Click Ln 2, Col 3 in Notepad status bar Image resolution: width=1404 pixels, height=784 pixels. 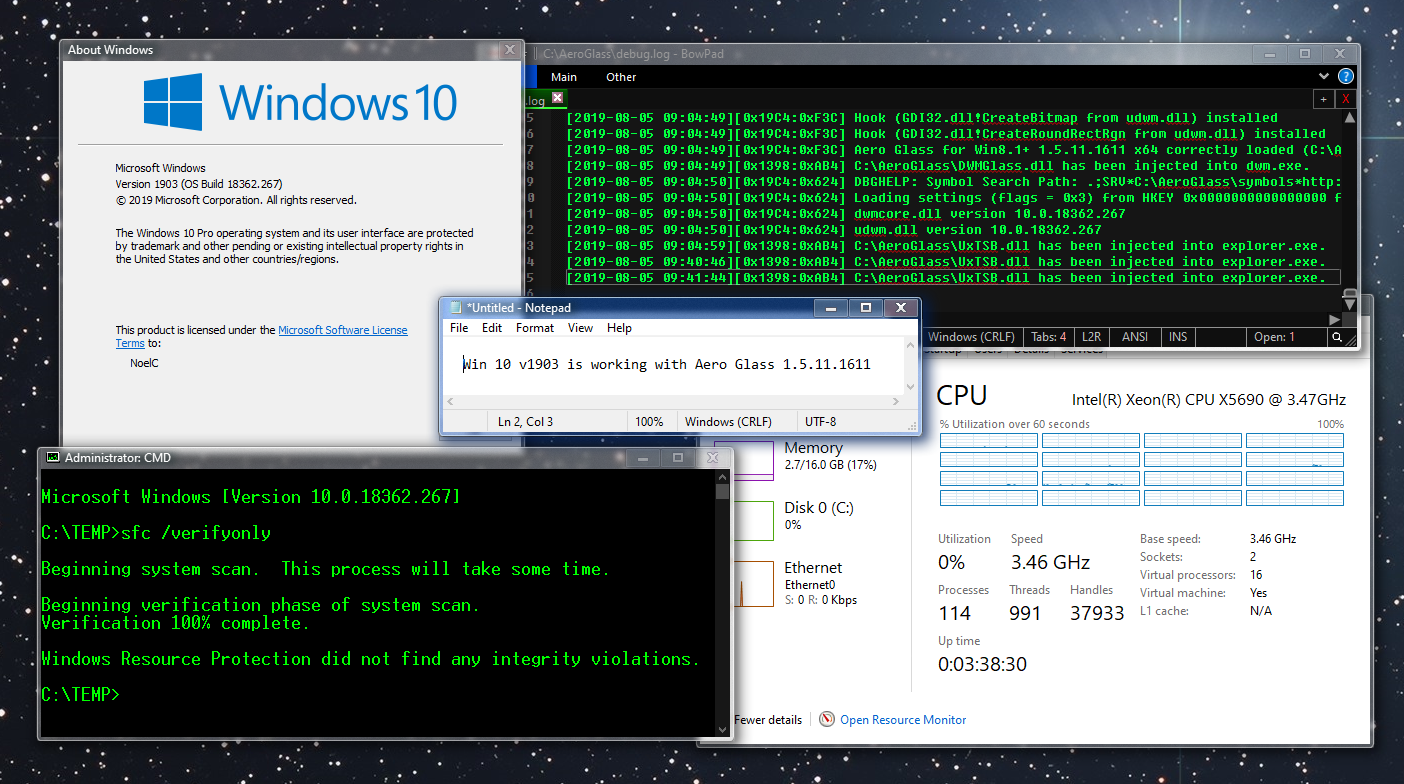(525, 422)
